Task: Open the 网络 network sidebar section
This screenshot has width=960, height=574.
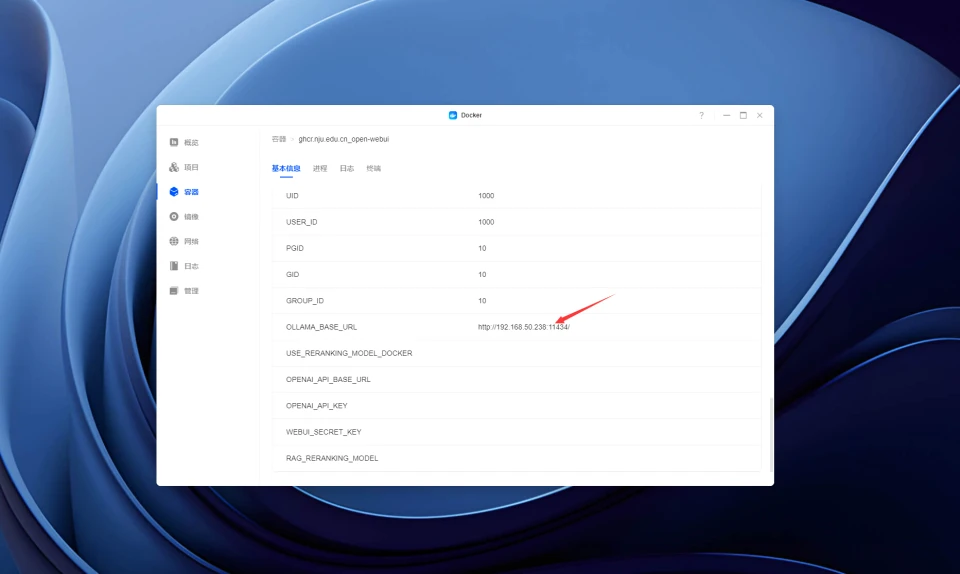Action: (184, 241)
